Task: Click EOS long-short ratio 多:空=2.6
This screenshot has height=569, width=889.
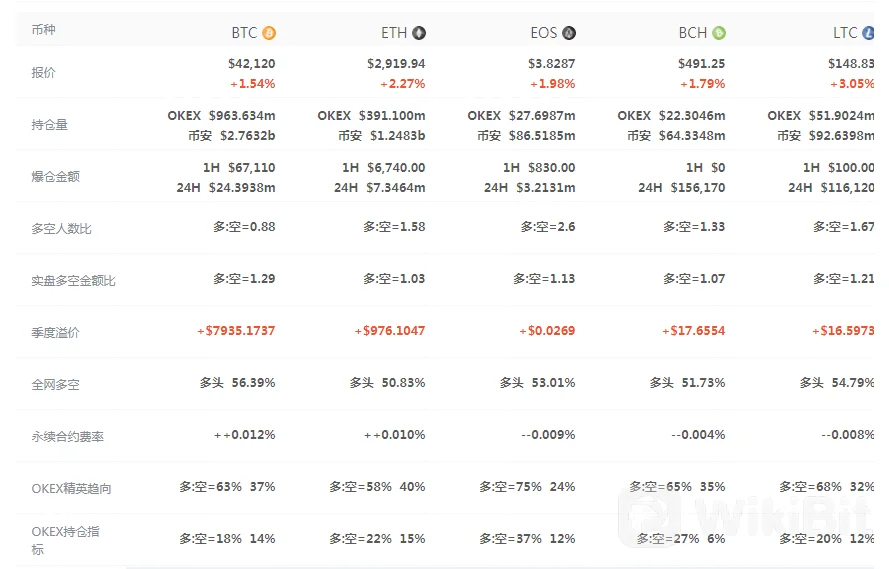Action: pos(547,227)
